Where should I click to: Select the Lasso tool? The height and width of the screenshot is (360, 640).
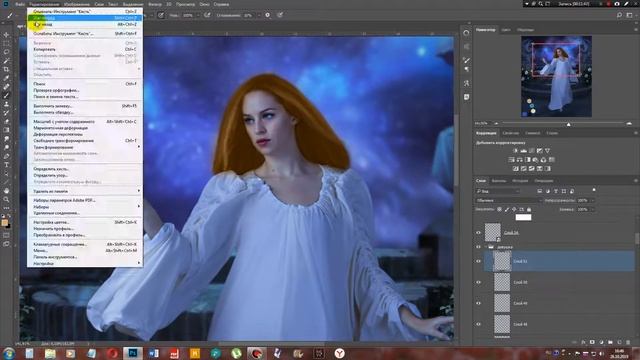pyautogui.click(x=7, y=52)
